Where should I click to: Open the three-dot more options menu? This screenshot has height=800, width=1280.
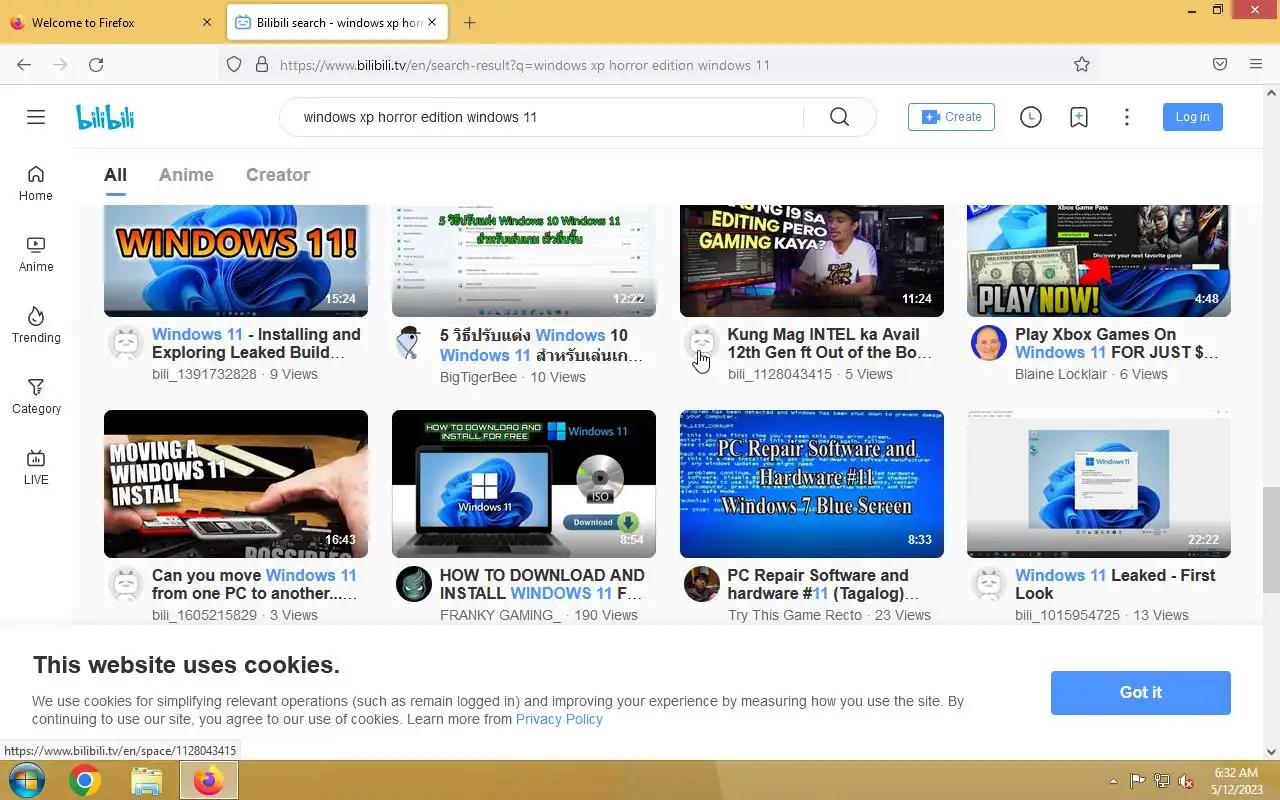(1126, 117)
